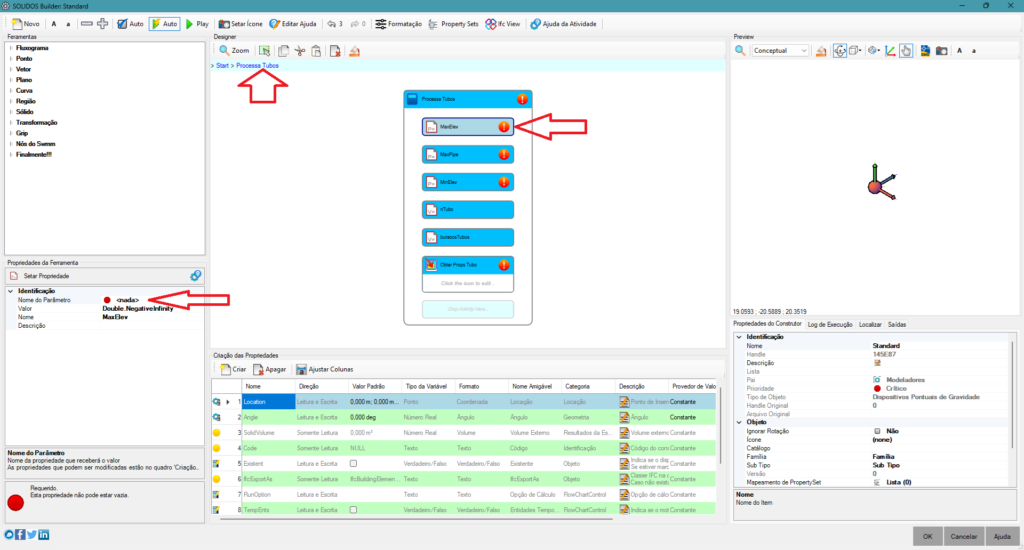This screenshot has height=550, width=1024.
Task: Select the MaxElev node in the flowchart
Action: (x=468, y=127)
